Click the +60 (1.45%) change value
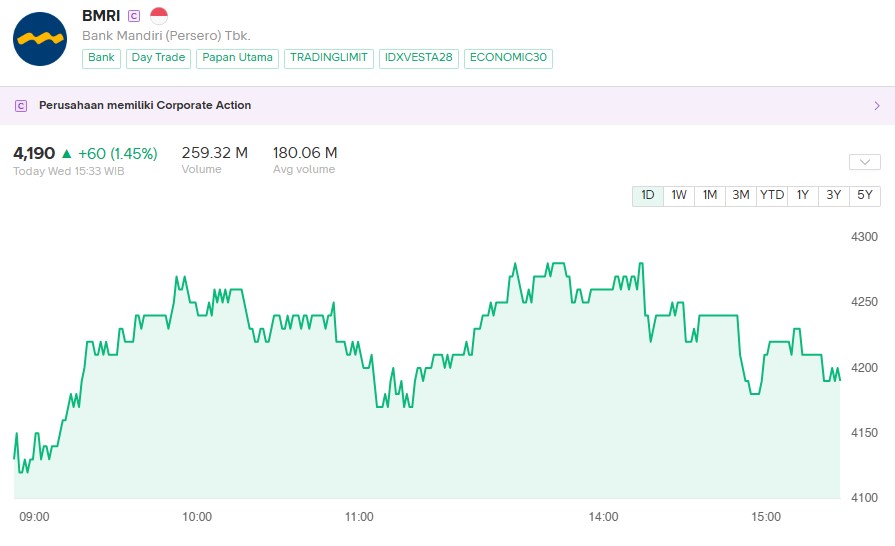 tap(118, 153)
